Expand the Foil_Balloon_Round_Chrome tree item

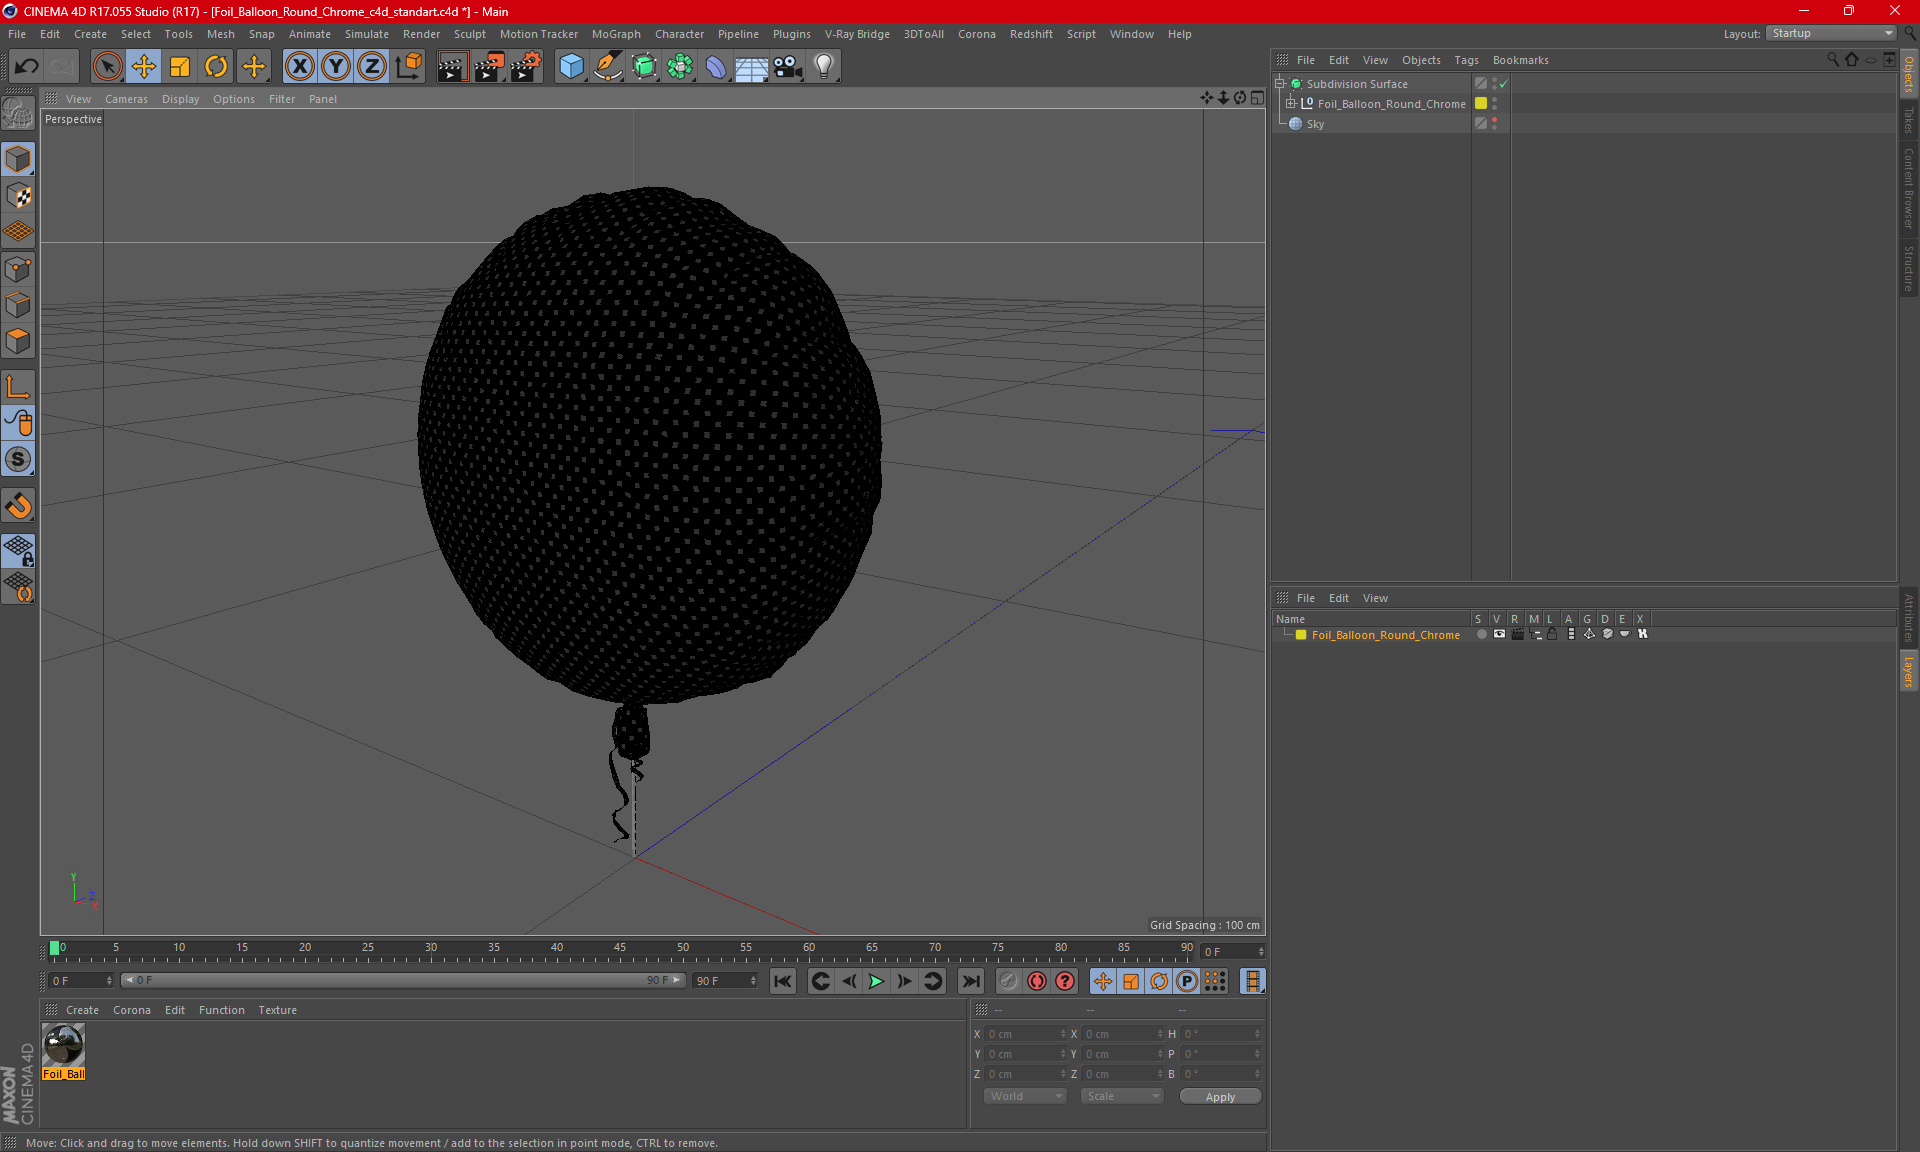pos(1290,104)
